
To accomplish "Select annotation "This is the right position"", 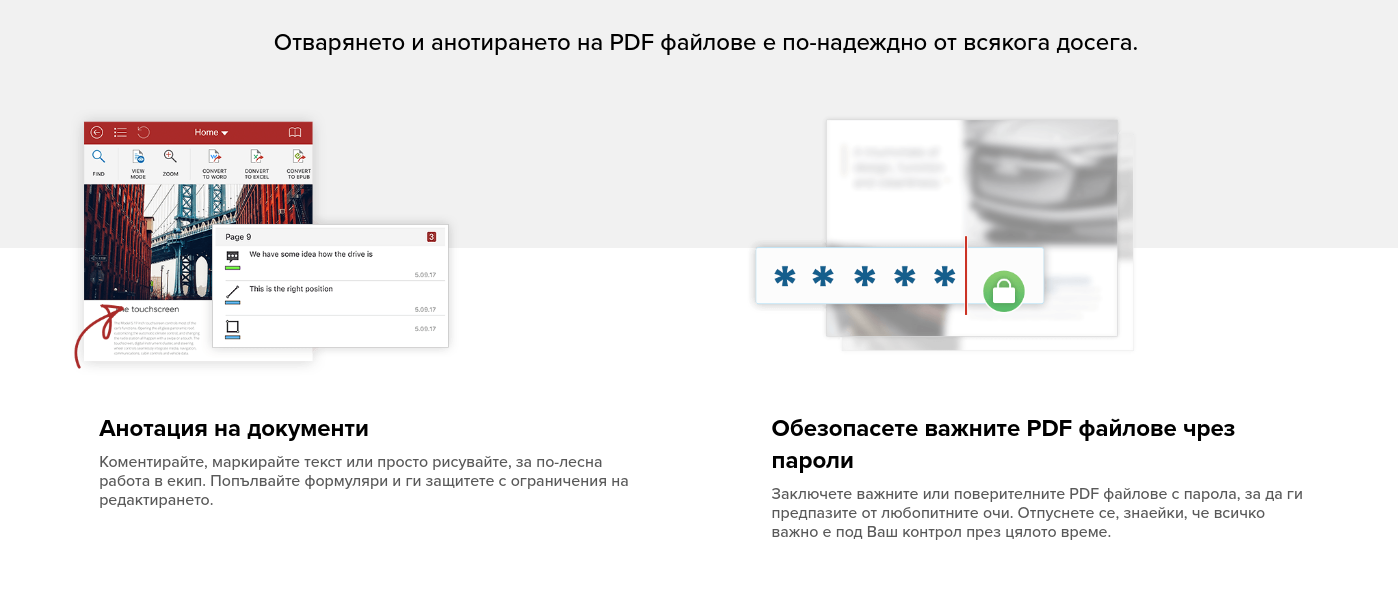I will point(291,289).
